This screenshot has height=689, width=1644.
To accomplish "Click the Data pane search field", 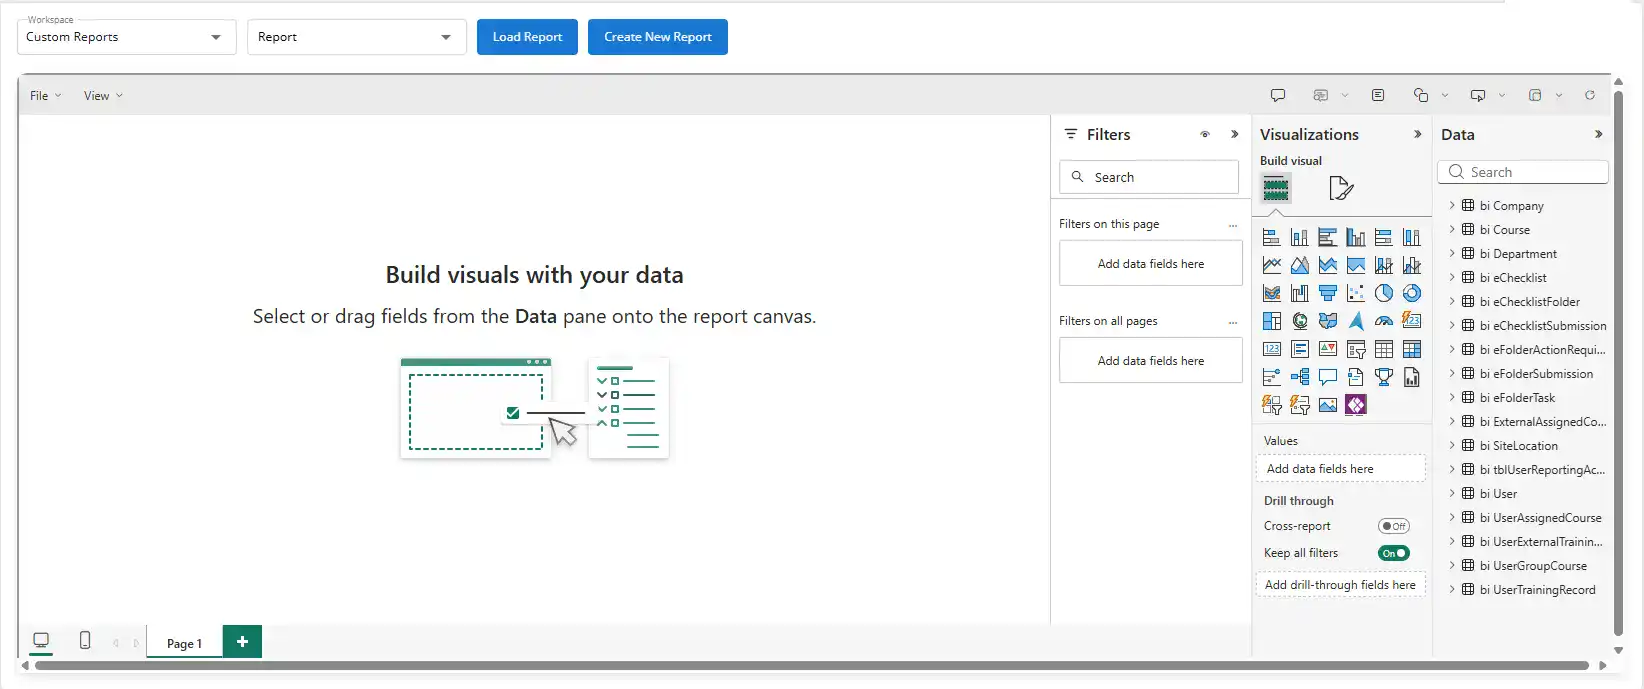I will 1523,172.
